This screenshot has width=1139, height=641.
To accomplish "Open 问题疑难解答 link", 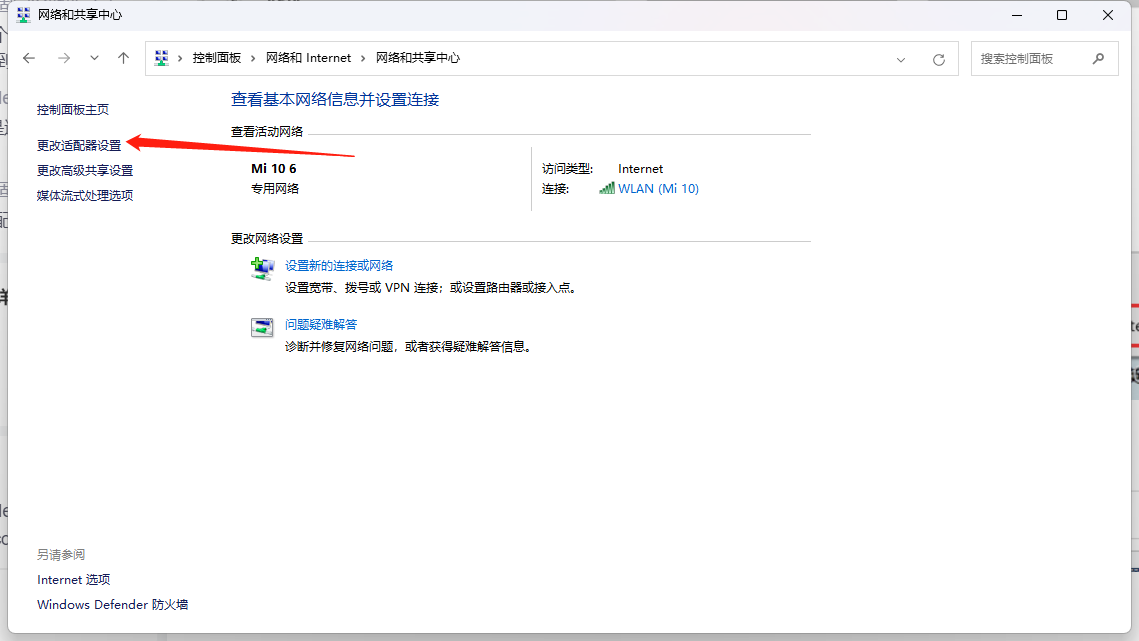I will click(x=321, y=325).
